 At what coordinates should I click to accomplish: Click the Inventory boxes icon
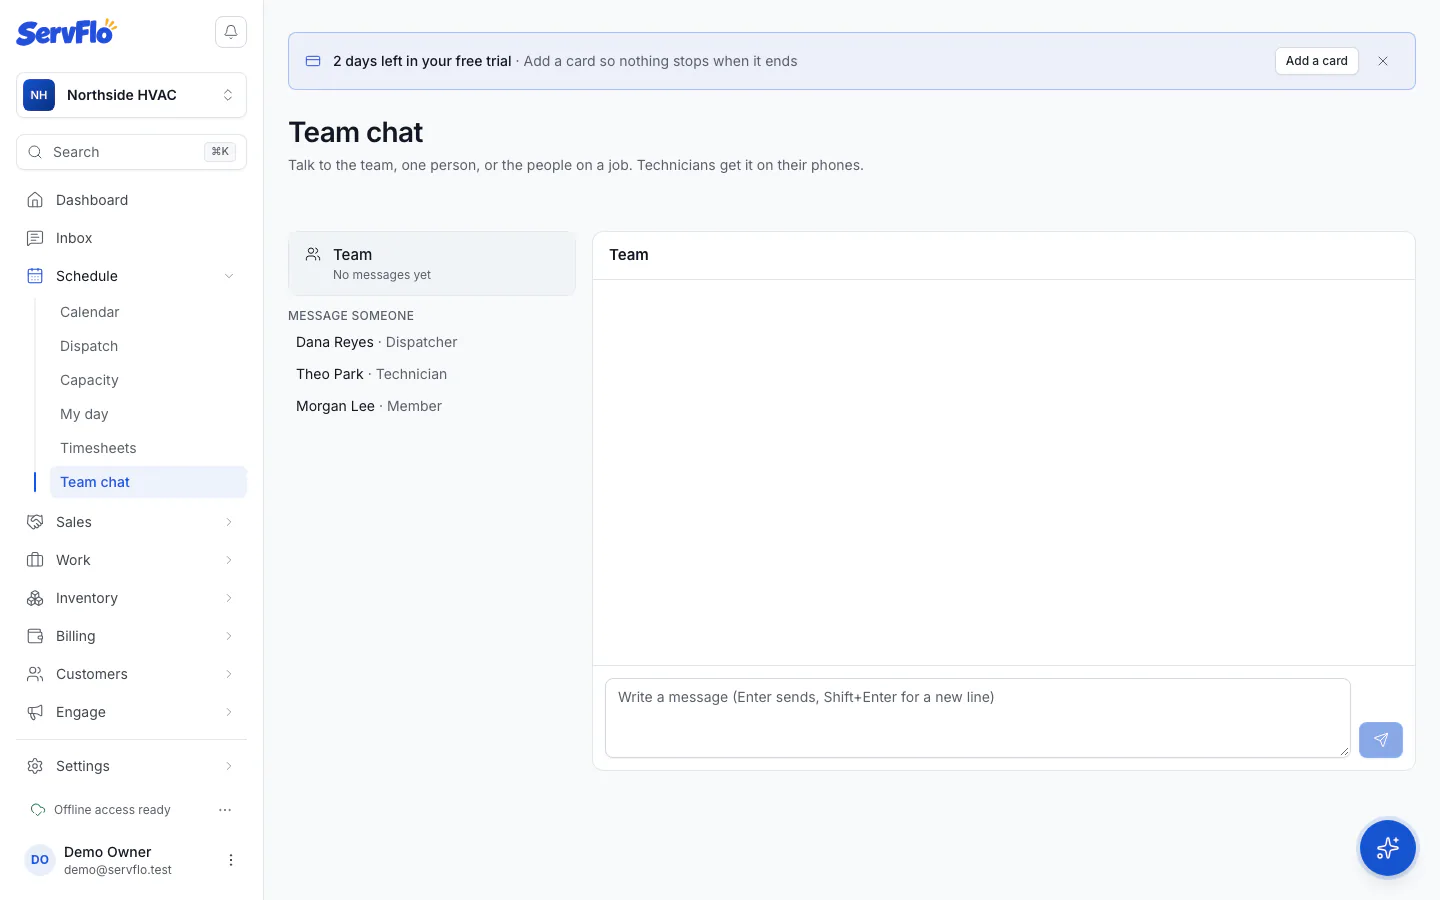35,598
